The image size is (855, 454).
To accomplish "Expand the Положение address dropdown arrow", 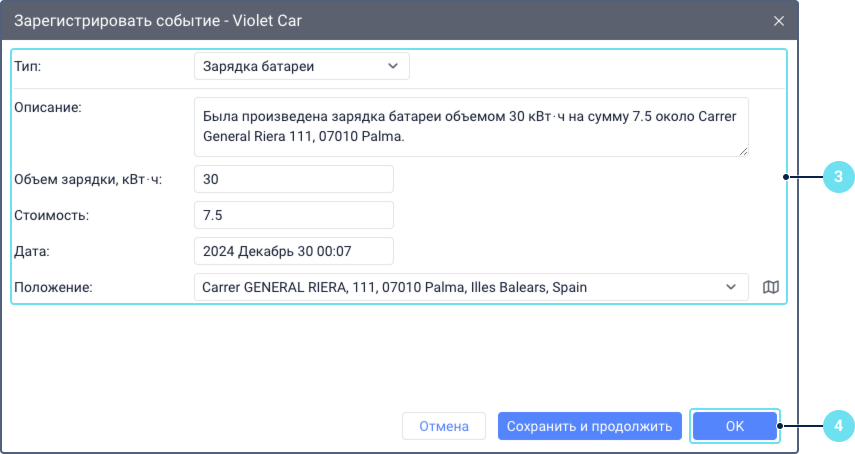I will pyautogui.click(x=730, y=287).
